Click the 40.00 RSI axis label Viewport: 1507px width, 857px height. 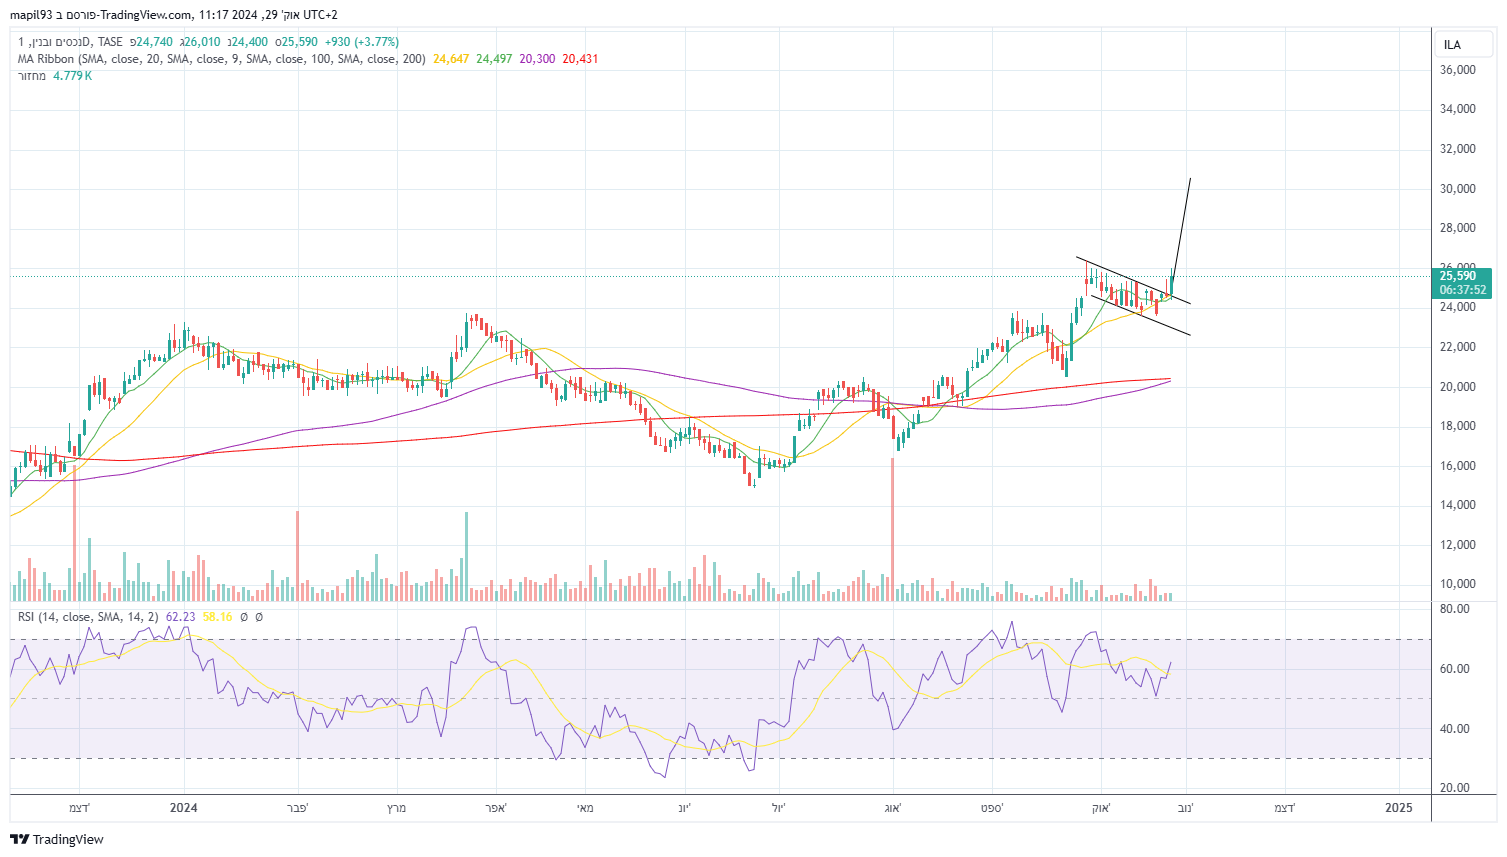[1456, 729]
